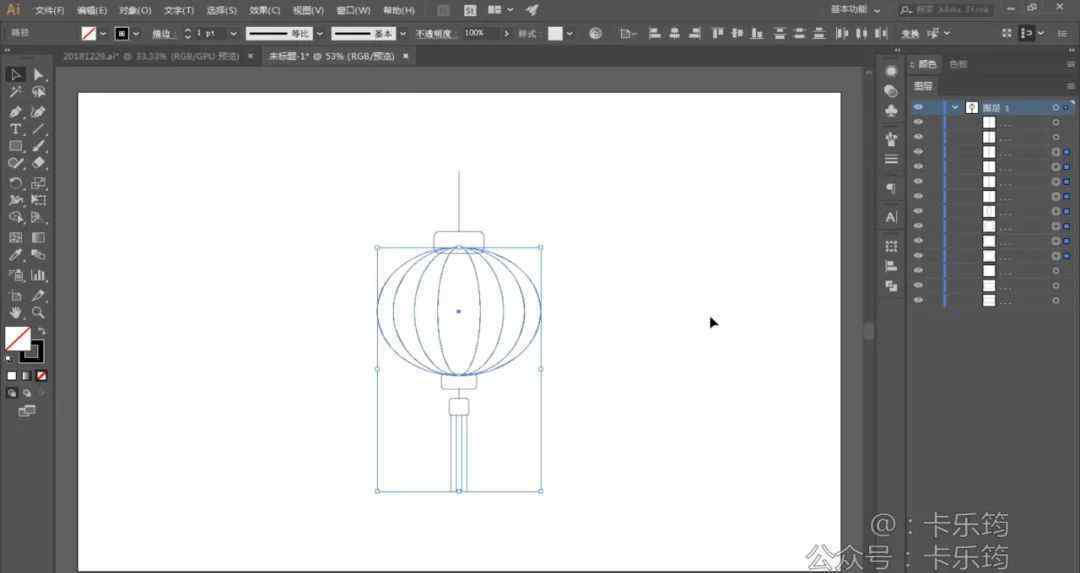The height and width of the screenshot is (573, 1080).
Task: Toggle eye of bottommost sublayer in Layers panel
Action: click(x=918, y=300)
